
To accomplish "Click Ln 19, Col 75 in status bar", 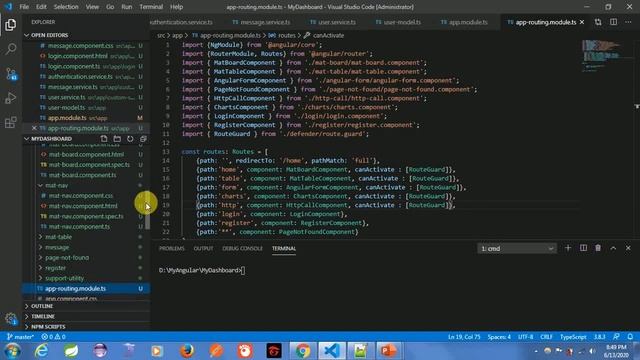I will 464,337.
